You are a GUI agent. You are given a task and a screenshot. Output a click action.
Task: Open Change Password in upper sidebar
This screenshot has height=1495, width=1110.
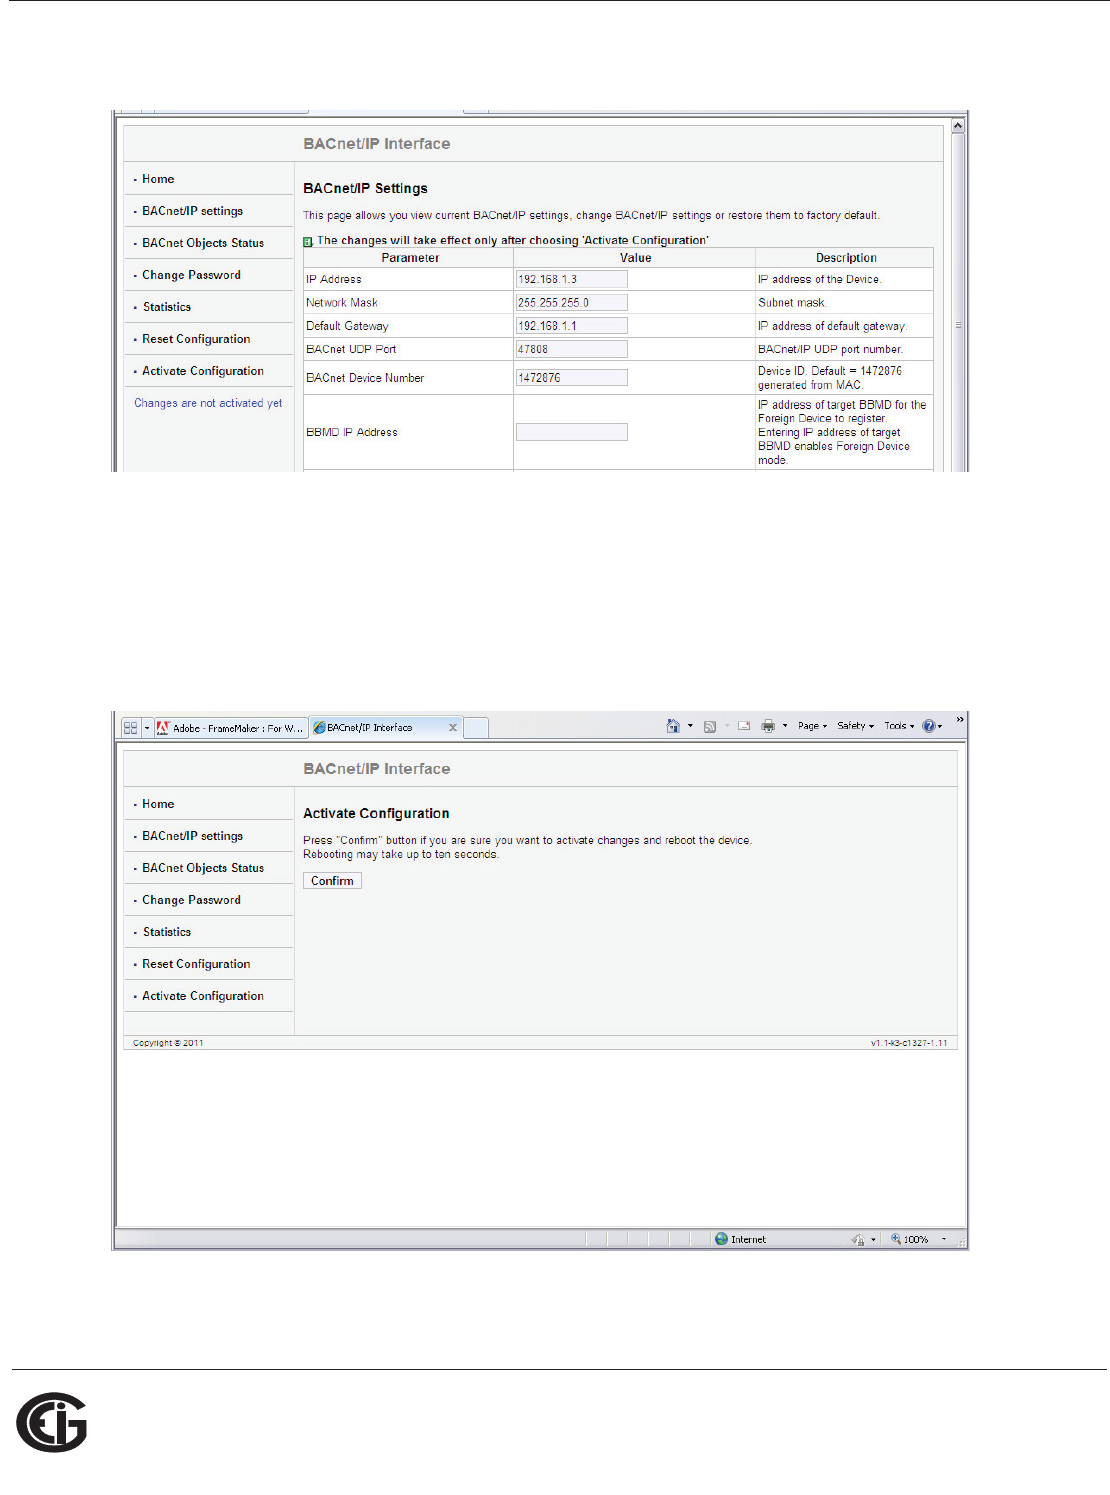pyautogui.click(x=191, y=275)
